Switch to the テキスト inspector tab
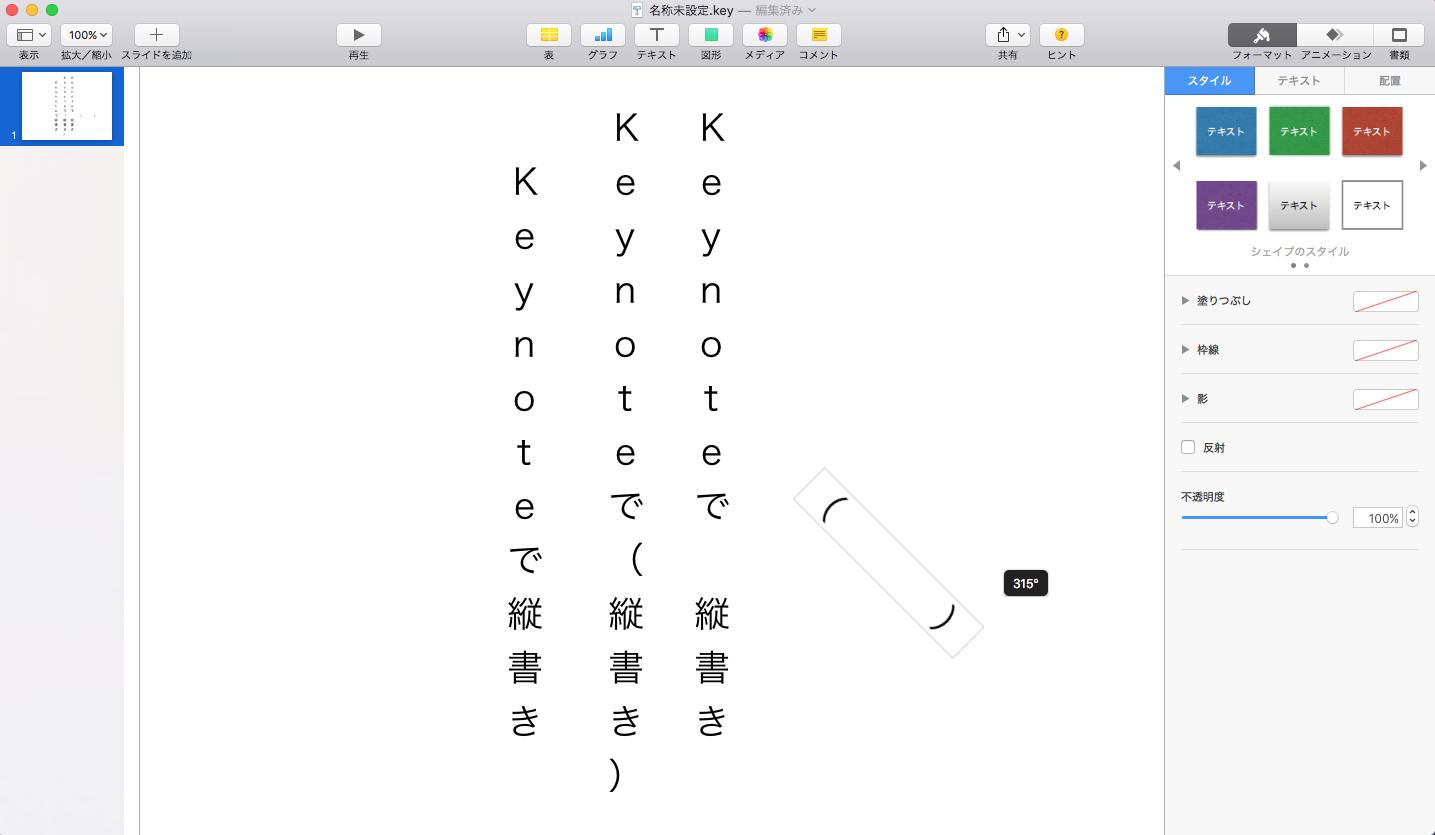This screenshot has height=835, width=1435. pos(1298,80)
